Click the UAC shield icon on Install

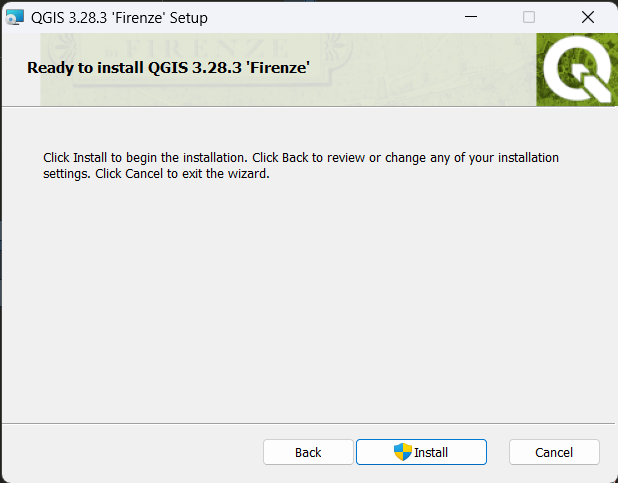(x=402, y=452)
